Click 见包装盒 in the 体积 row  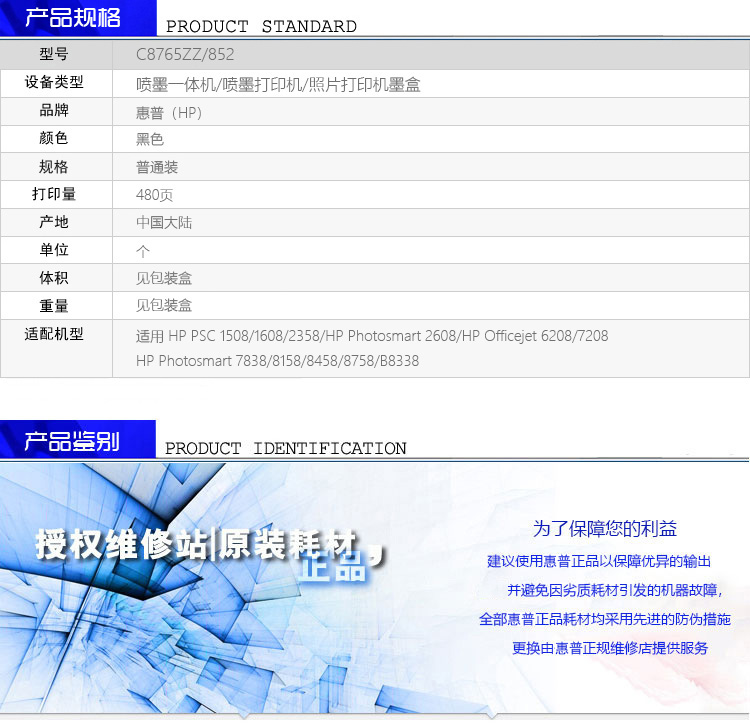click(164, 278)
